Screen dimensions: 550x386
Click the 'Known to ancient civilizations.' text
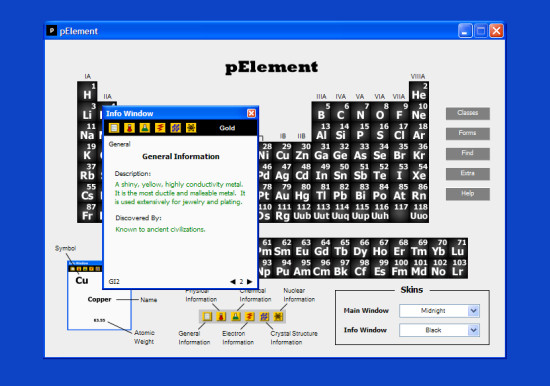(160, 229)
